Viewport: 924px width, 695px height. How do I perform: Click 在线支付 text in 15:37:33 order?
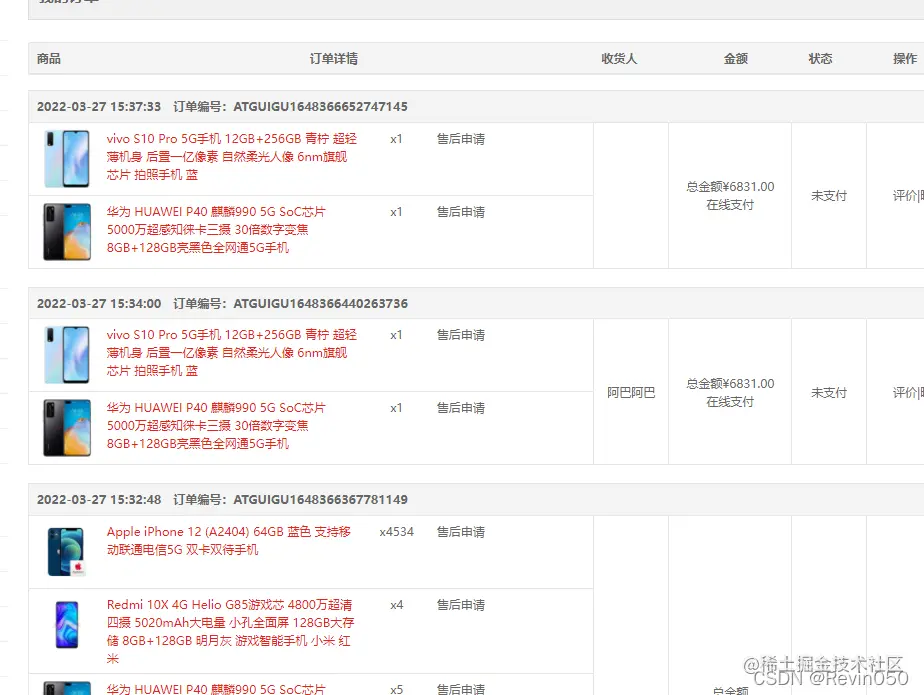[x=730, y=205]
